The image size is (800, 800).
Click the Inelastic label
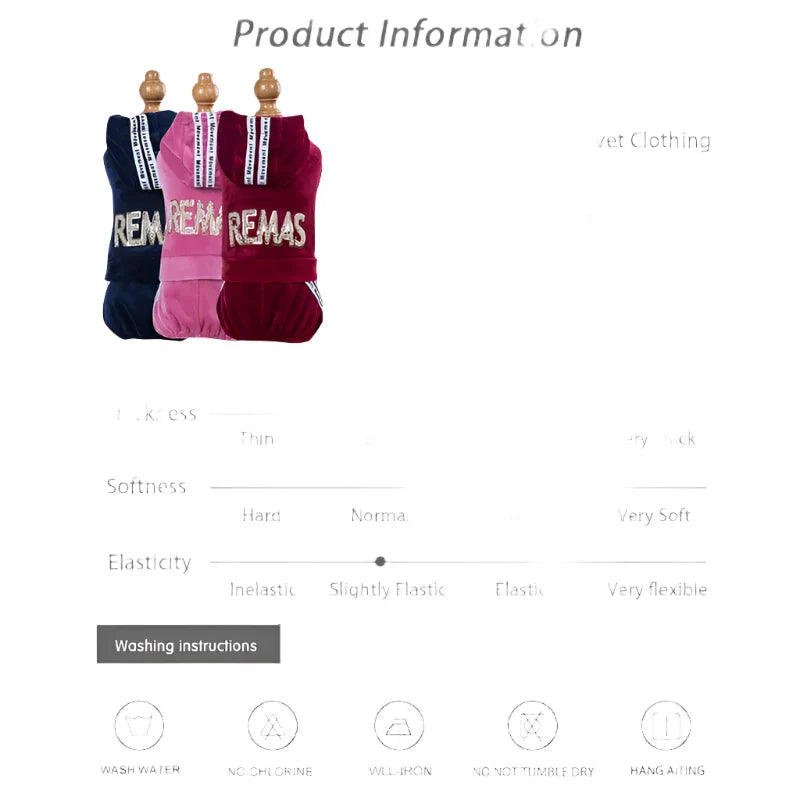(262, 589)
